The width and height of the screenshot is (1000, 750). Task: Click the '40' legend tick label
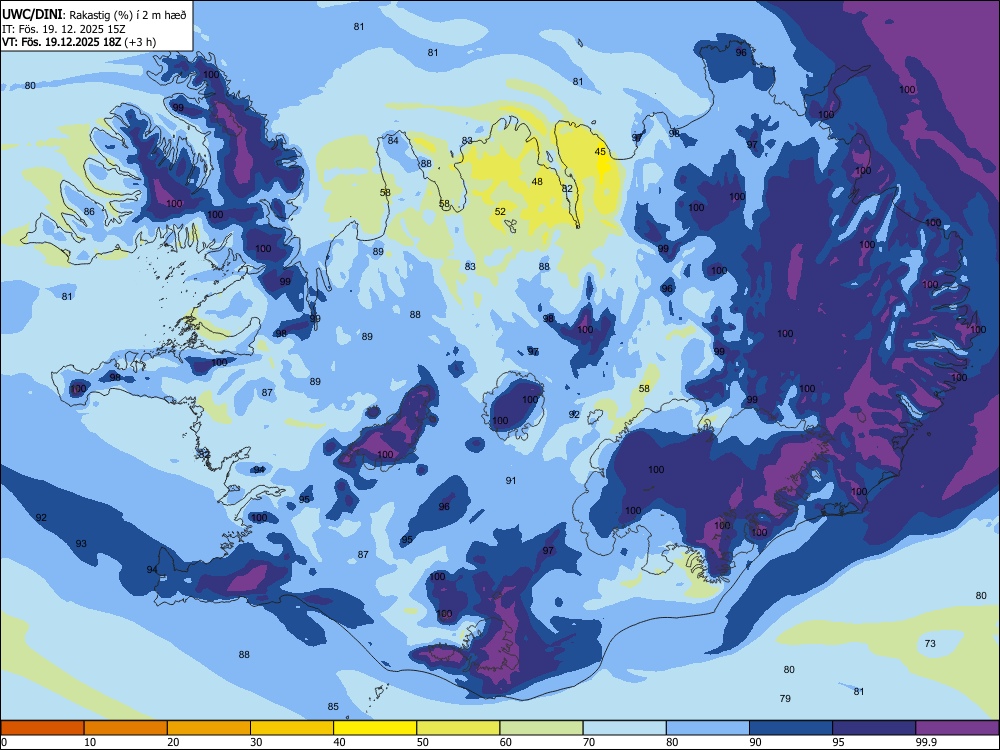point(339,742)
